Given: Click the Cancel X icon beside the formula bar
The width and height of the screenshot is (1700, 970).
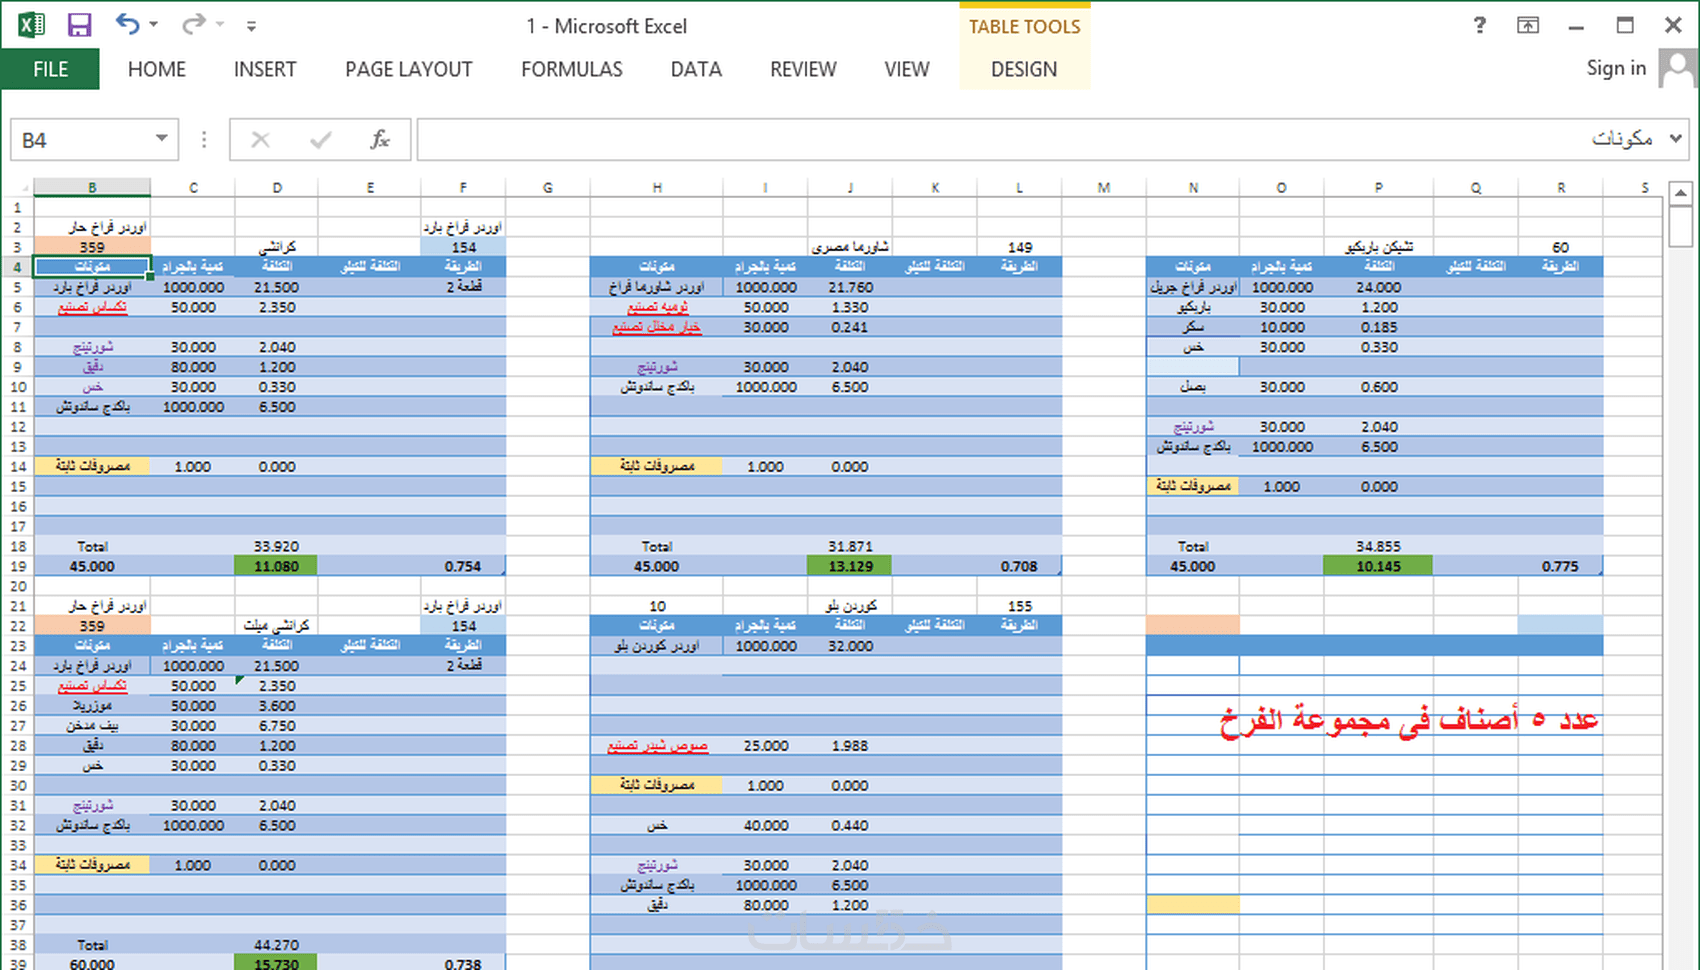Looking at the screenshot, I should click(x=260, y=140).
